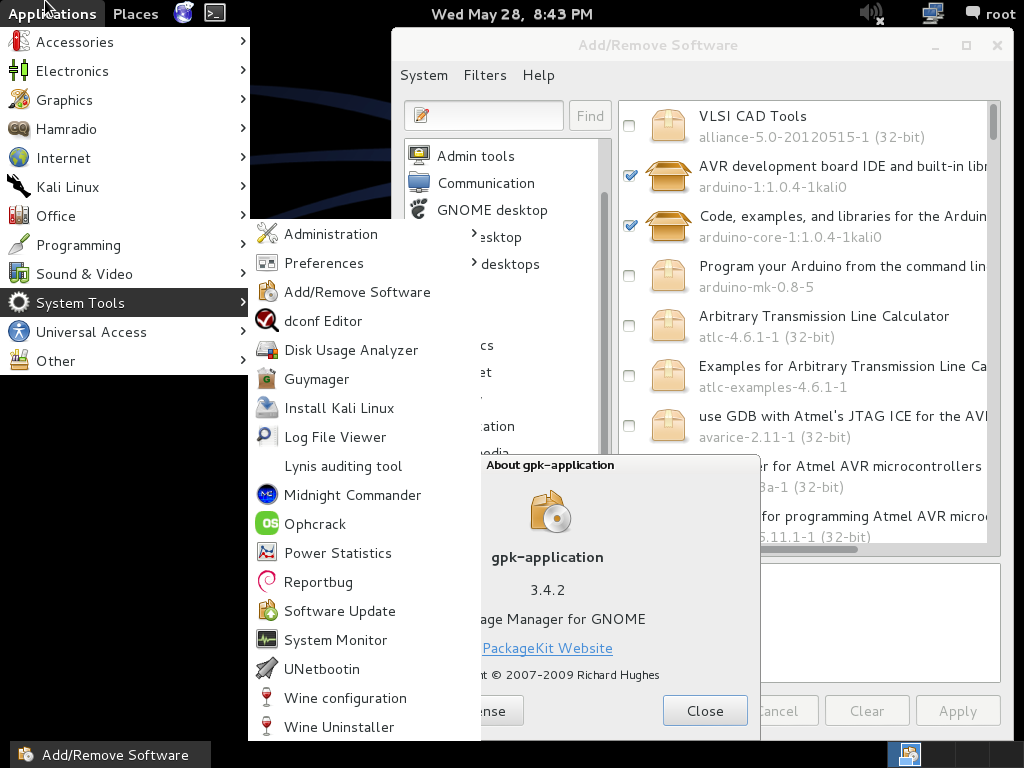Uncheck the AVR development board IDE package
This screenshot has height=768, width=1024.
[x=630, y=176]
